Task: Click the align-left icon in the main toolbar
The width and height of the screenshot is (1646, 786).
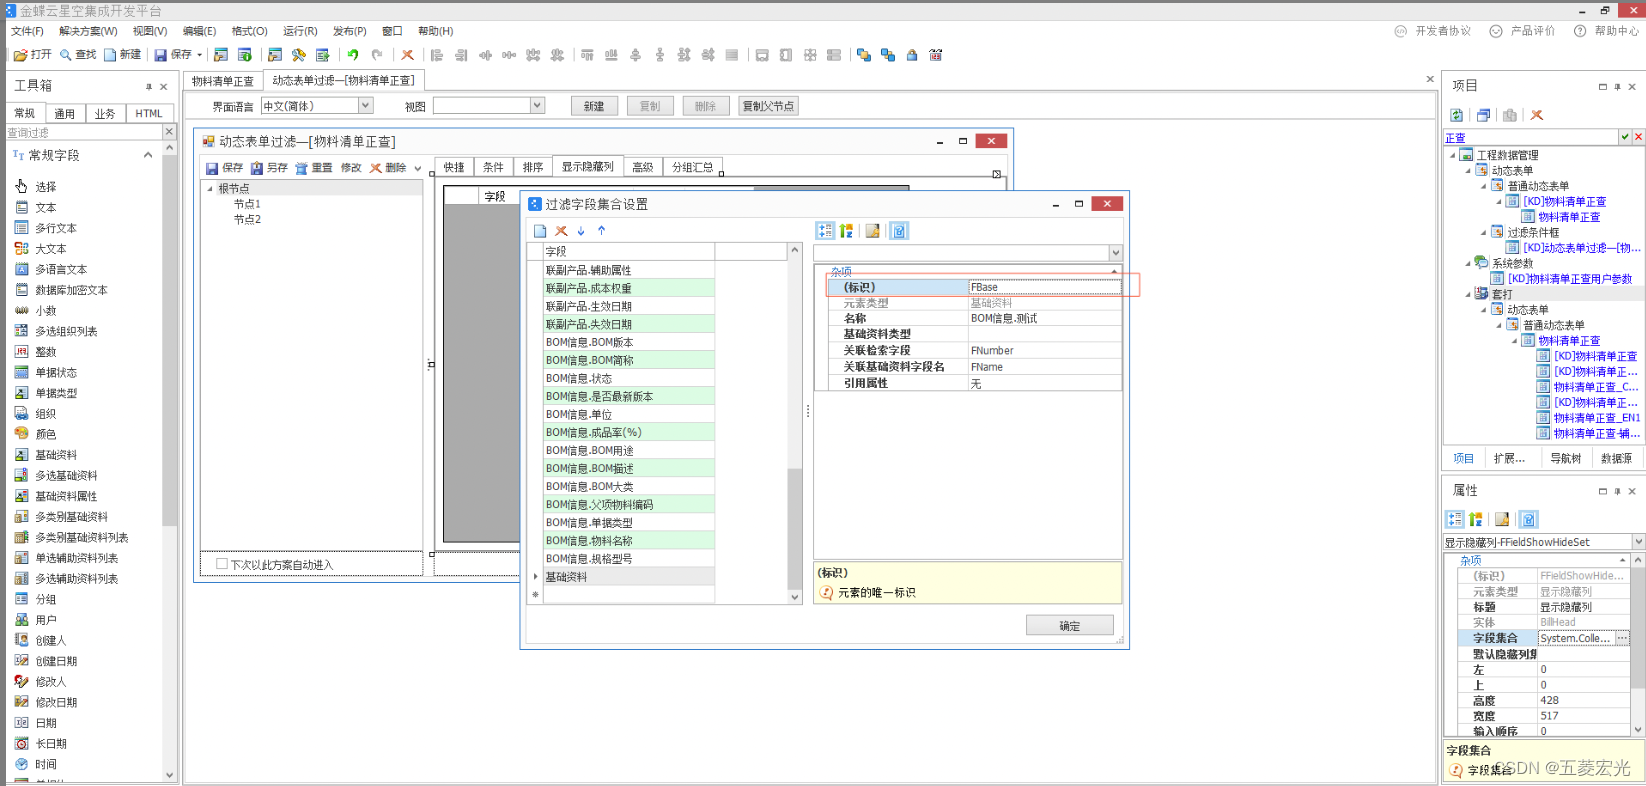Action: [437, 55]
